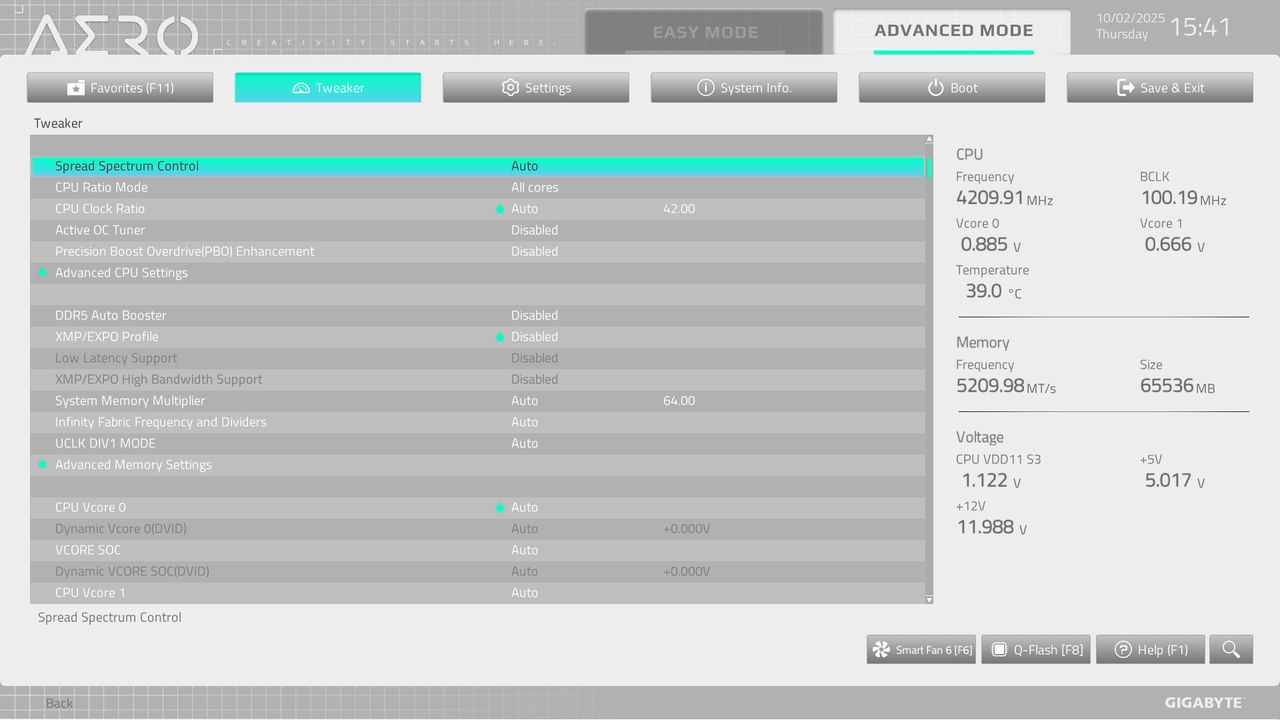The width and height of the screenshot is (1280, 720).
Task: Click the Back button
Action: [58, 703]
